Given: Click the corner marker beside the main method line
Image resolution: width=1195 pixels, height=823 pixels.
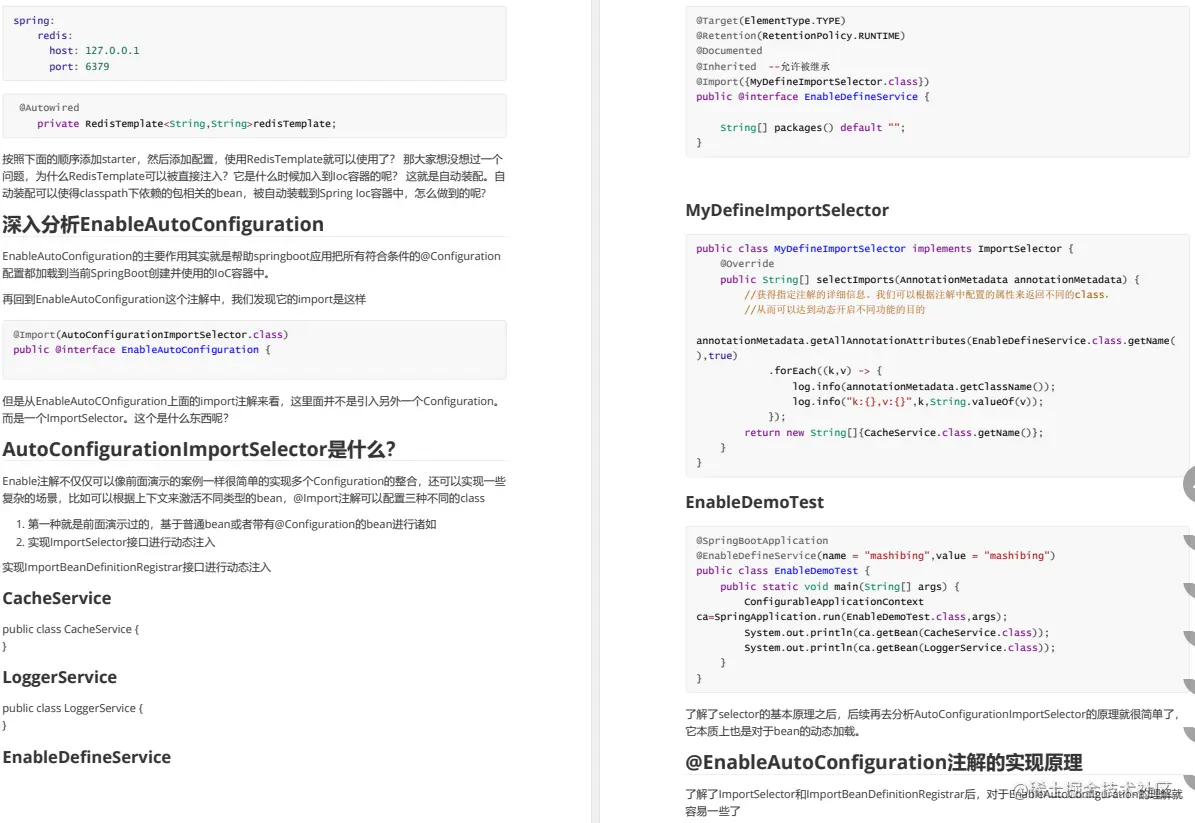Looking at the screenshot, I should [x=1187, y=586].
